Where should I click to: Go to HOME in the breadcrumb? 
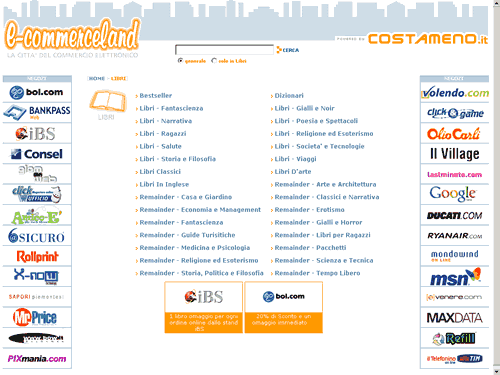click(97, 78)
